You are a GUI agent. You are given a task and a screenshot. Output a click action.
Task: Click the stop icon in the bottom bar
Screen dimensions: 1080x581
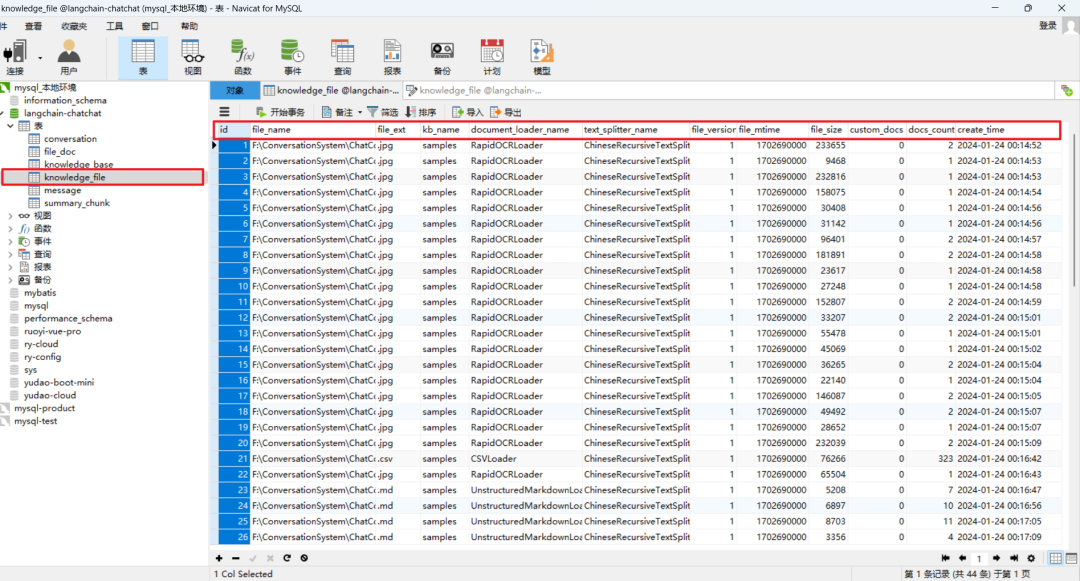coord(304,558)
